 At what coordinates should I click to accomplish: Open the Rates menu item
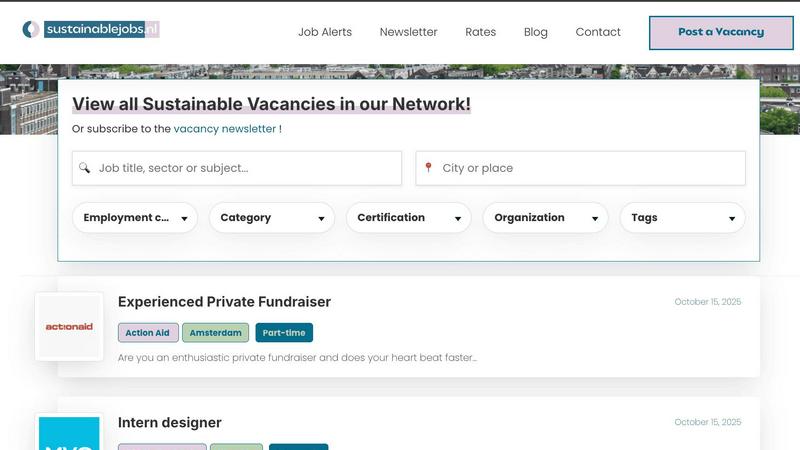tap(480, 32)
